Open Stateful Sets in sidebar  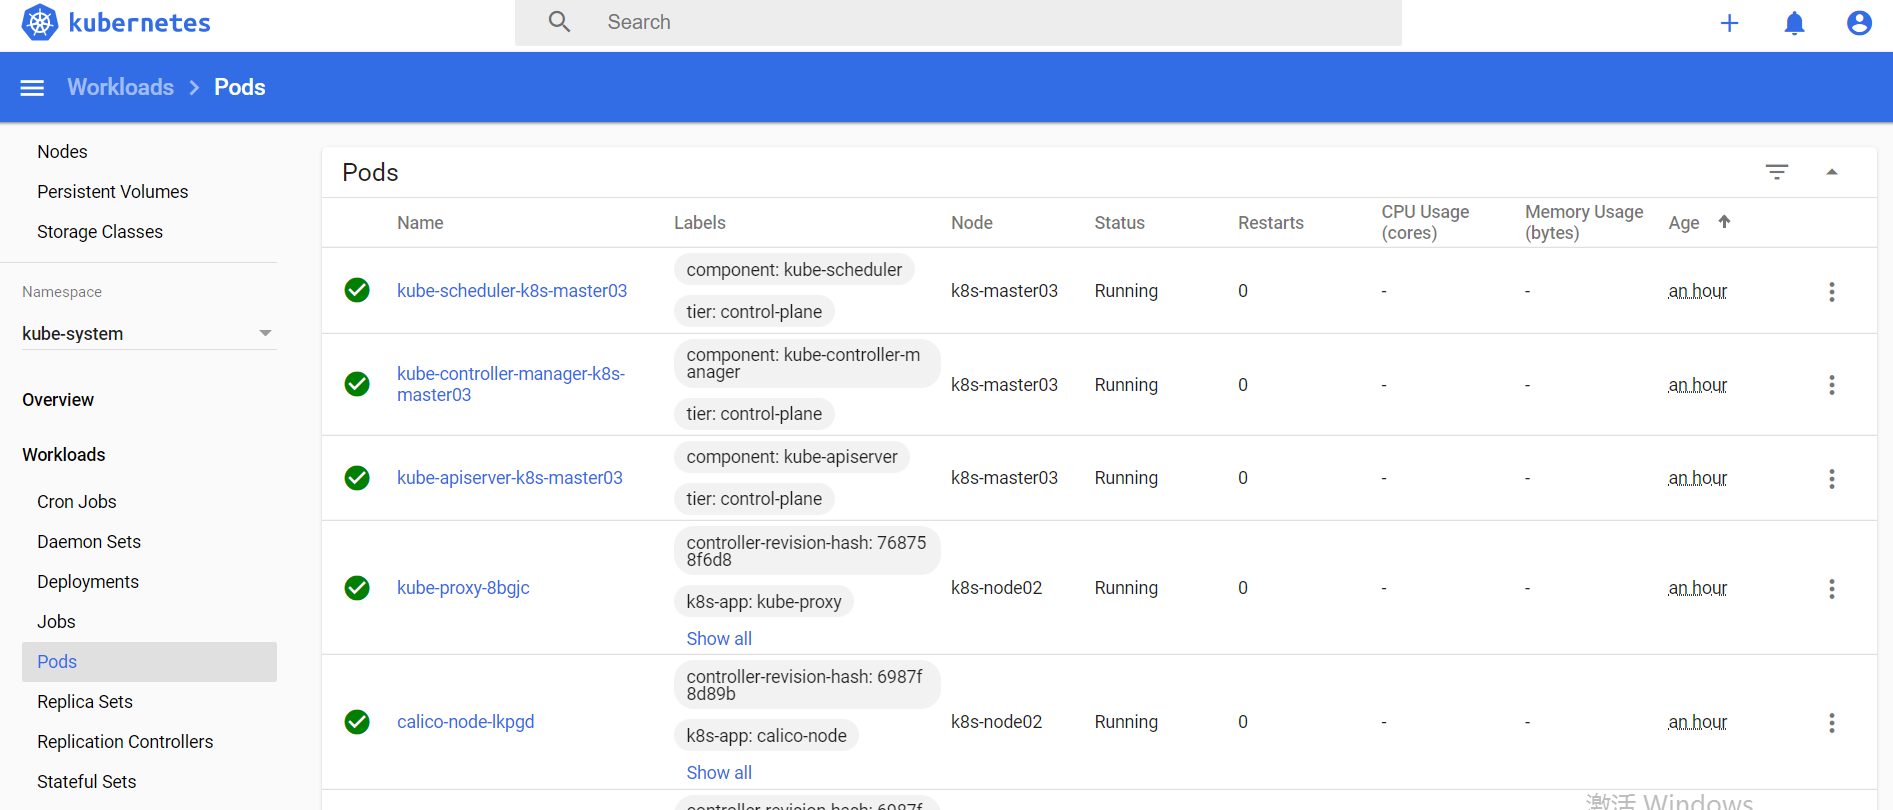coord(86,782)
